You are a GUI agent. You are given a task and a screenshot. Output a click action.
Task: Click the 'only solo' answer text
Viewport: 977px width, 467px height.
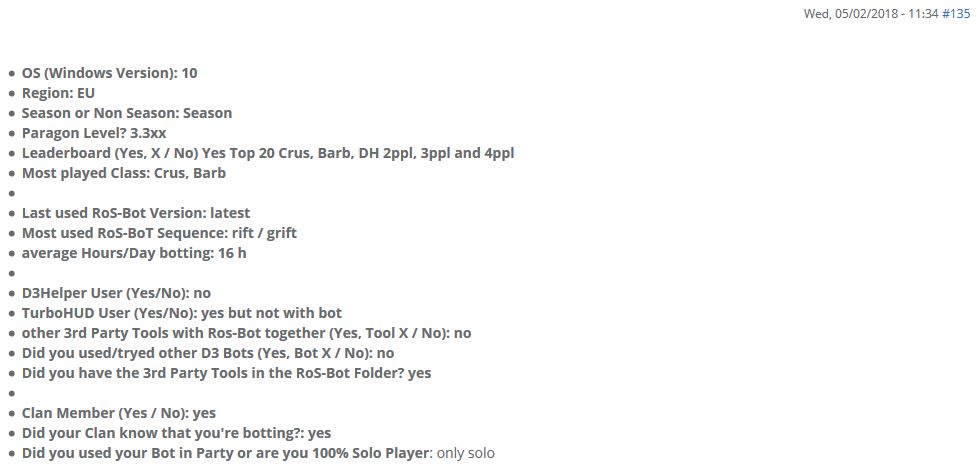[x=466, y=453]
